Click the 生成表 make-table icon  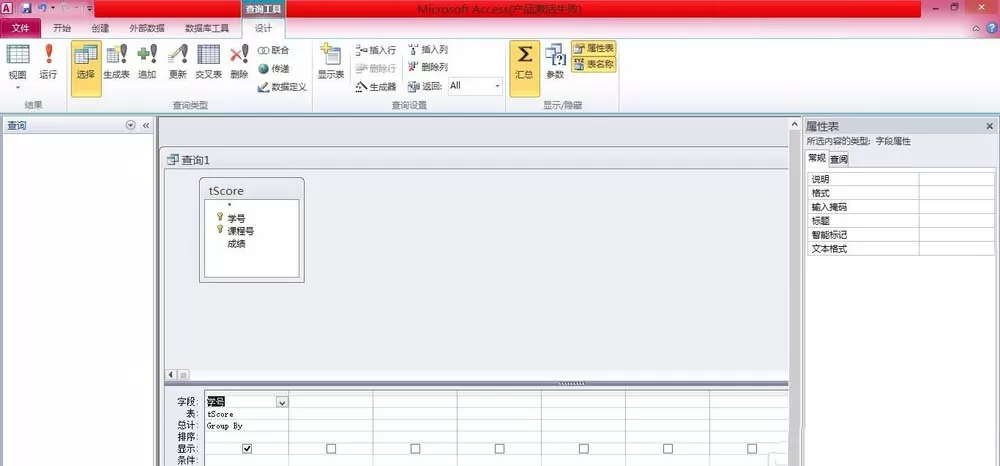tap(117, 62)
